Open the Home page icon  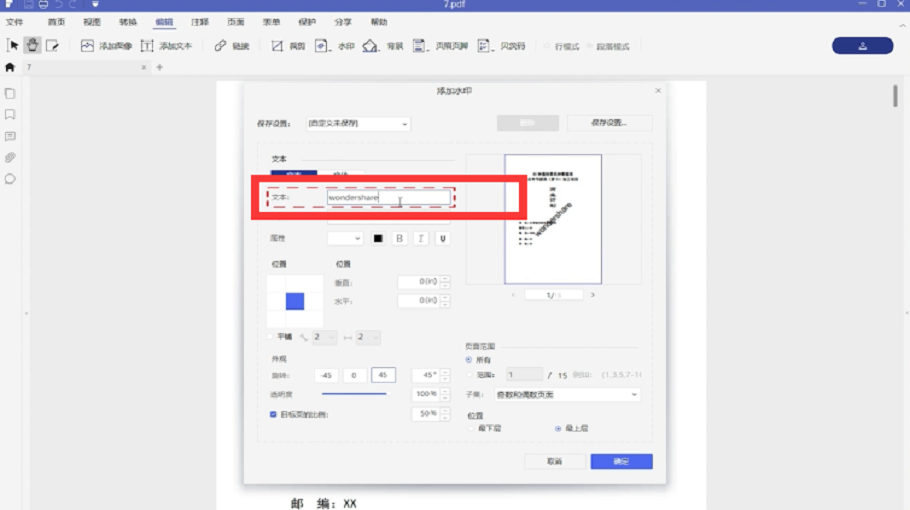(10, 67)
